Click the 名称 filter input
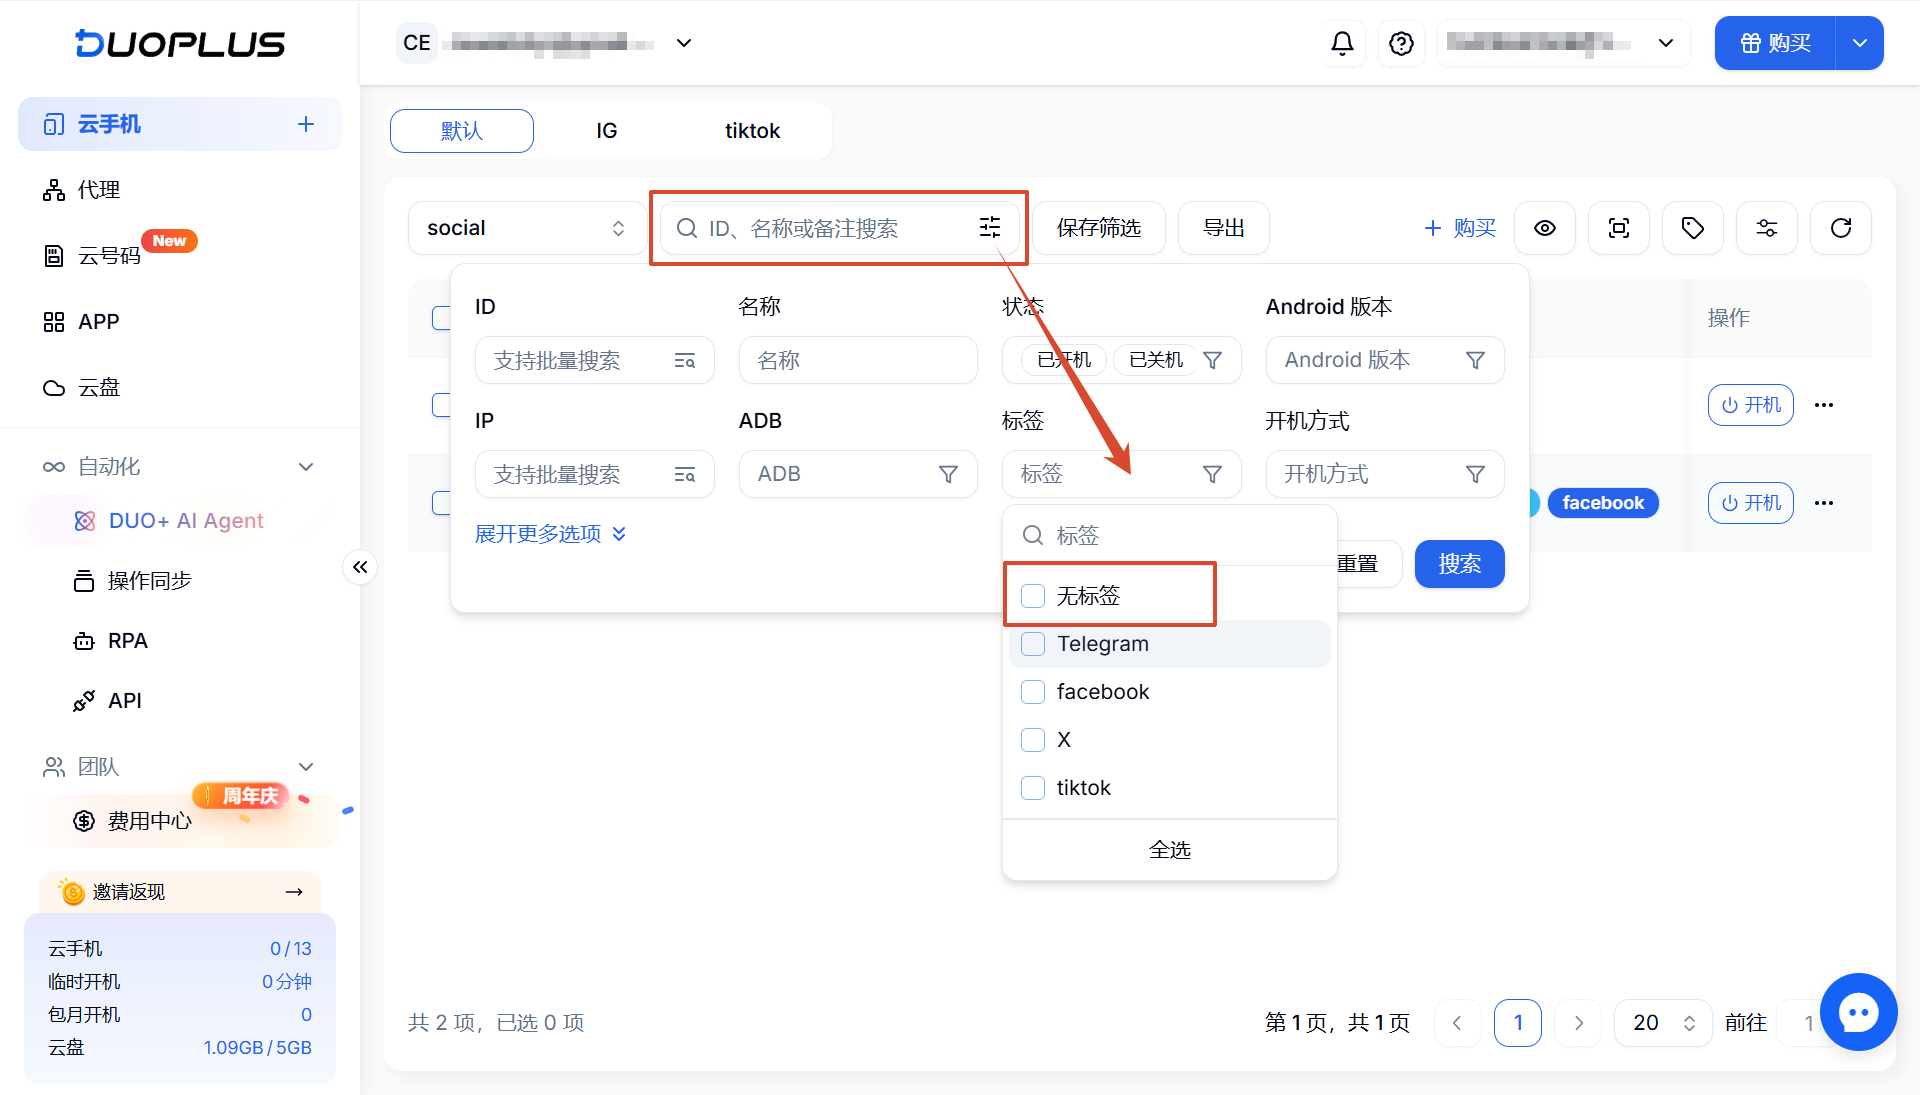The image size is (1920, 1095). click(858, 360)
